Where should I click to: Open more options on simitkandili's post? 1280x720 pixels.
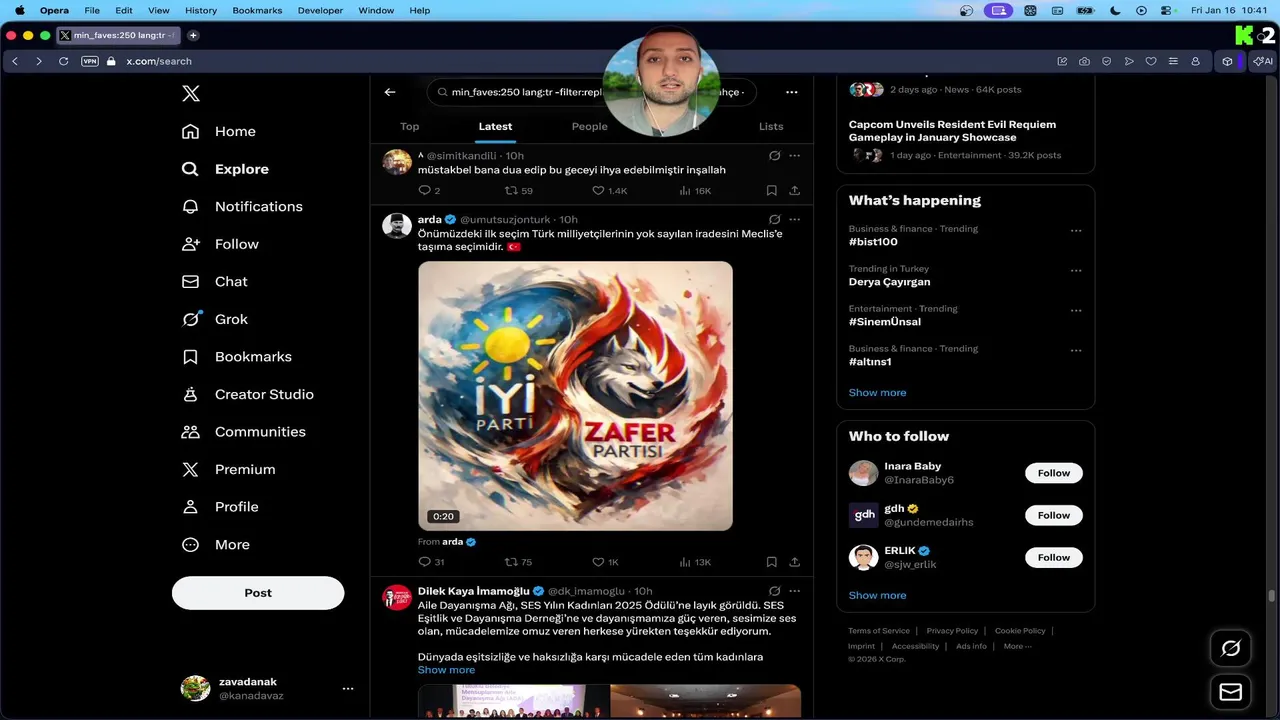(x=794, y=156)
